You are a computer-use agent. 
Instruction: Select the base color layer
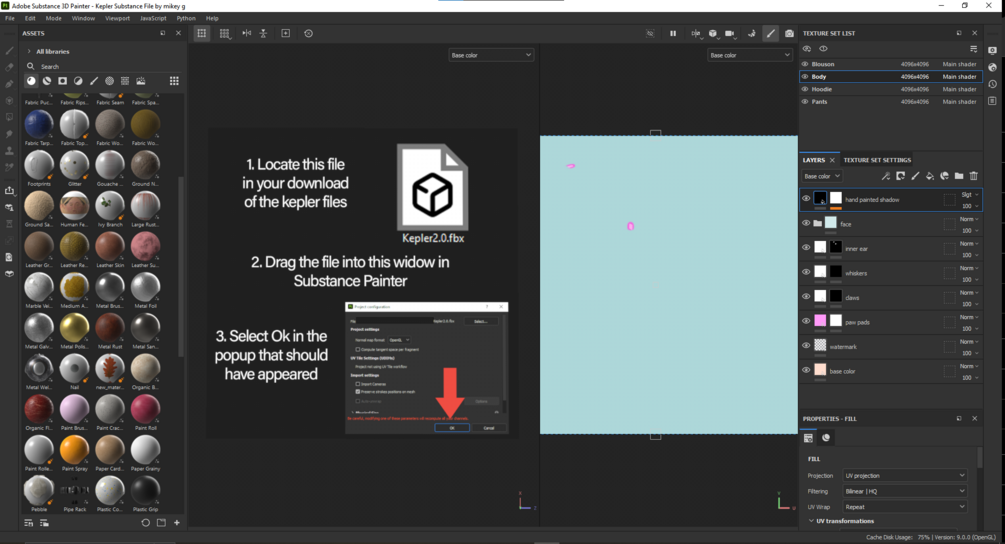pos(891,371)
